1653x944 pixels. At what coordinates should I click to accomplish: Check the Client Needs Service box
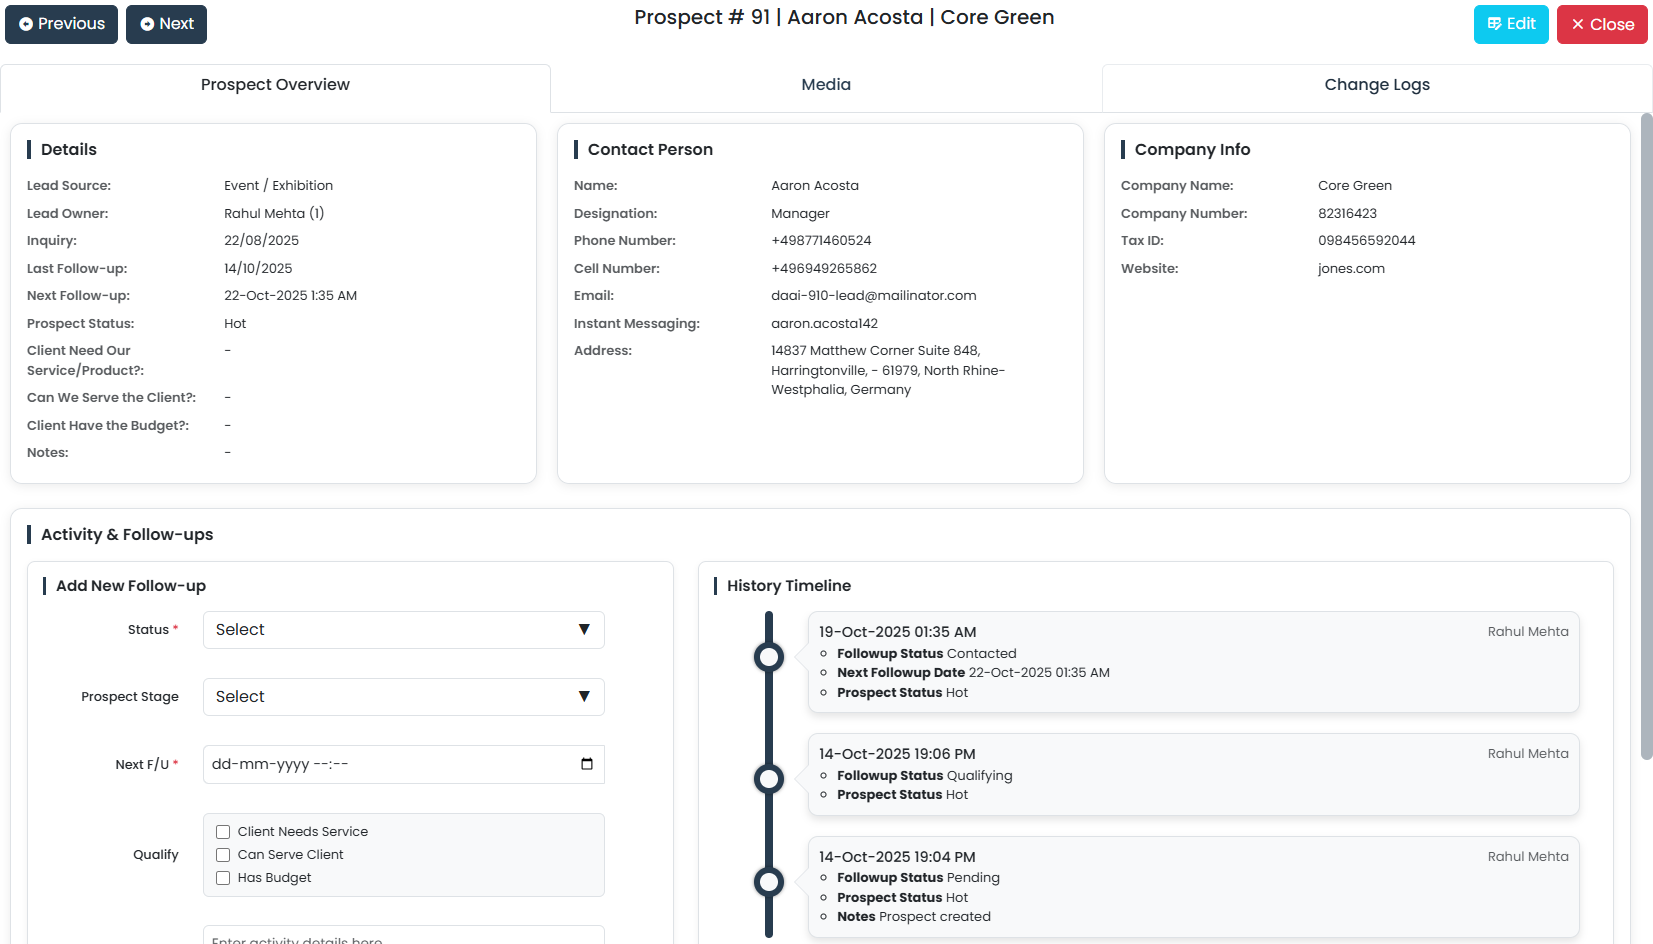point(222,831)
